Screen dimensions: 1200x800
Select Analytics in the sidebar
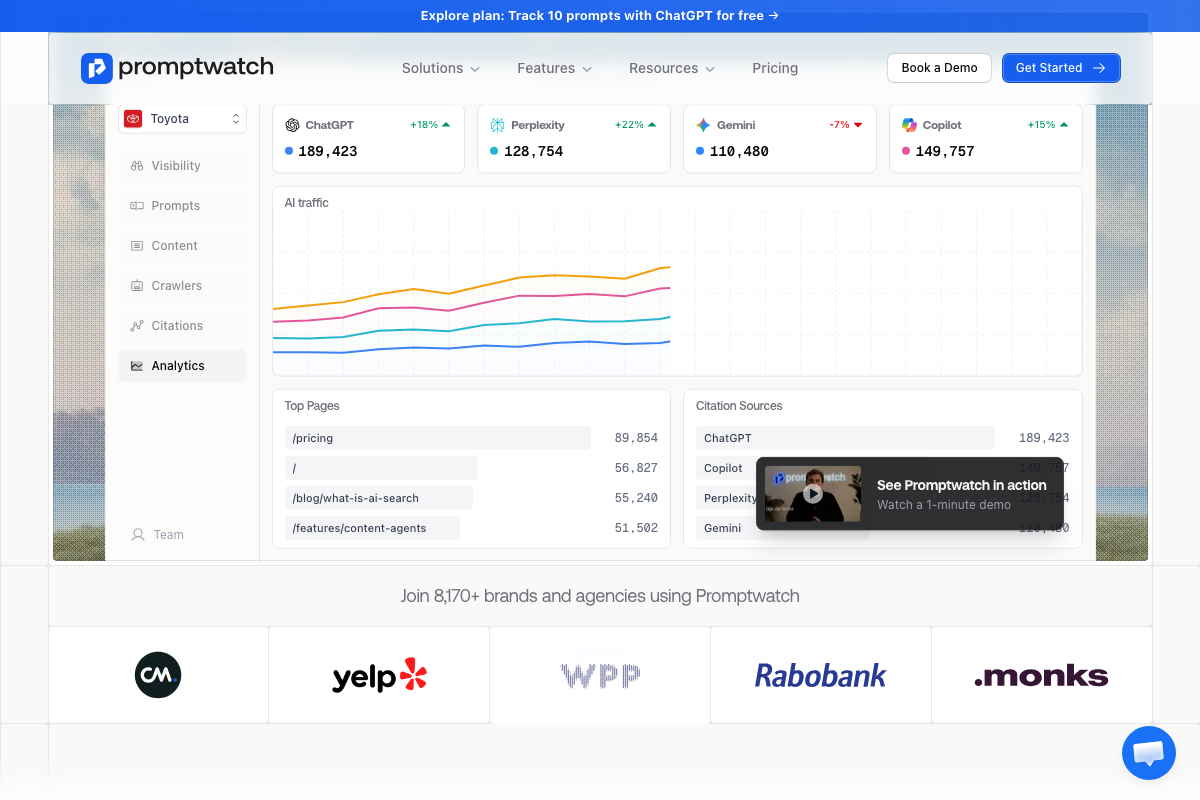point(182,366)
